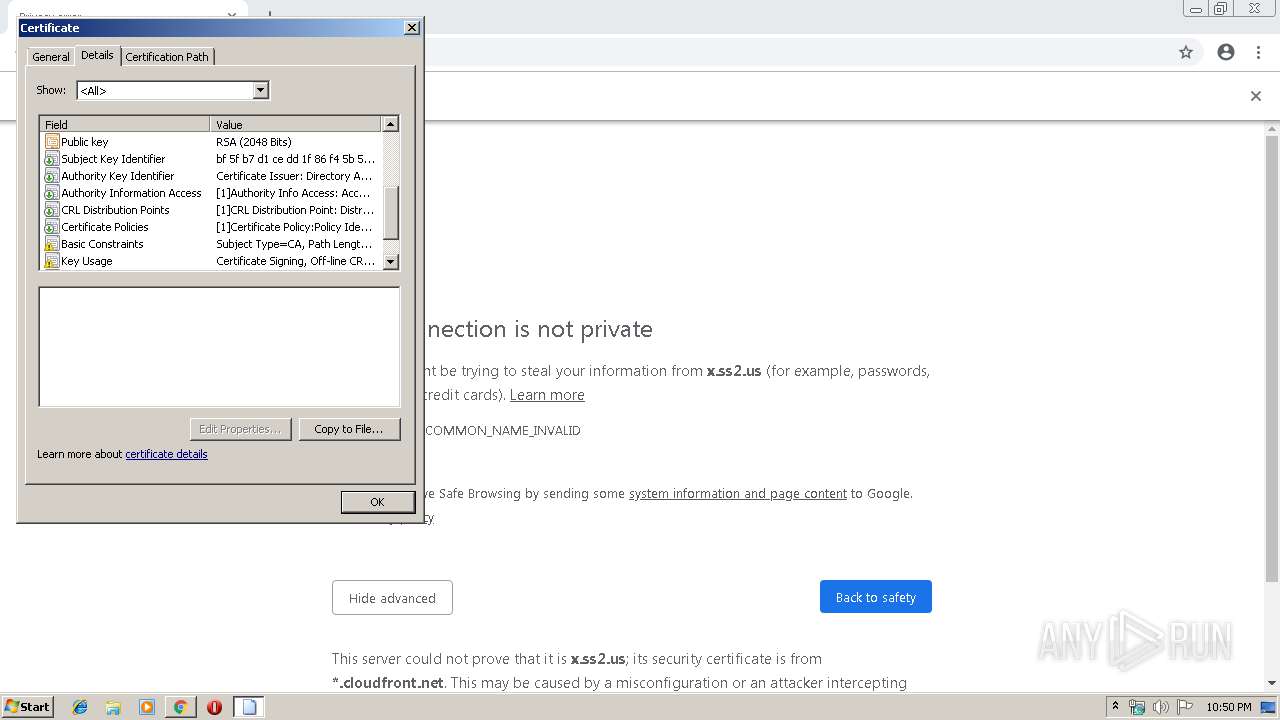Click the CRL Distribution Points row icon
Screen dimensions: 1280x720
tap(52, 210)
